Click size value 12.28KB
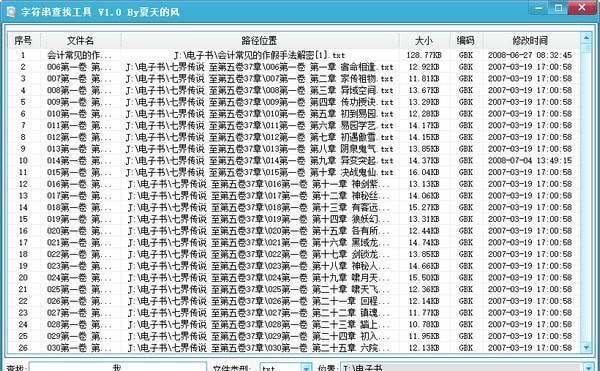 pos(424,114)
